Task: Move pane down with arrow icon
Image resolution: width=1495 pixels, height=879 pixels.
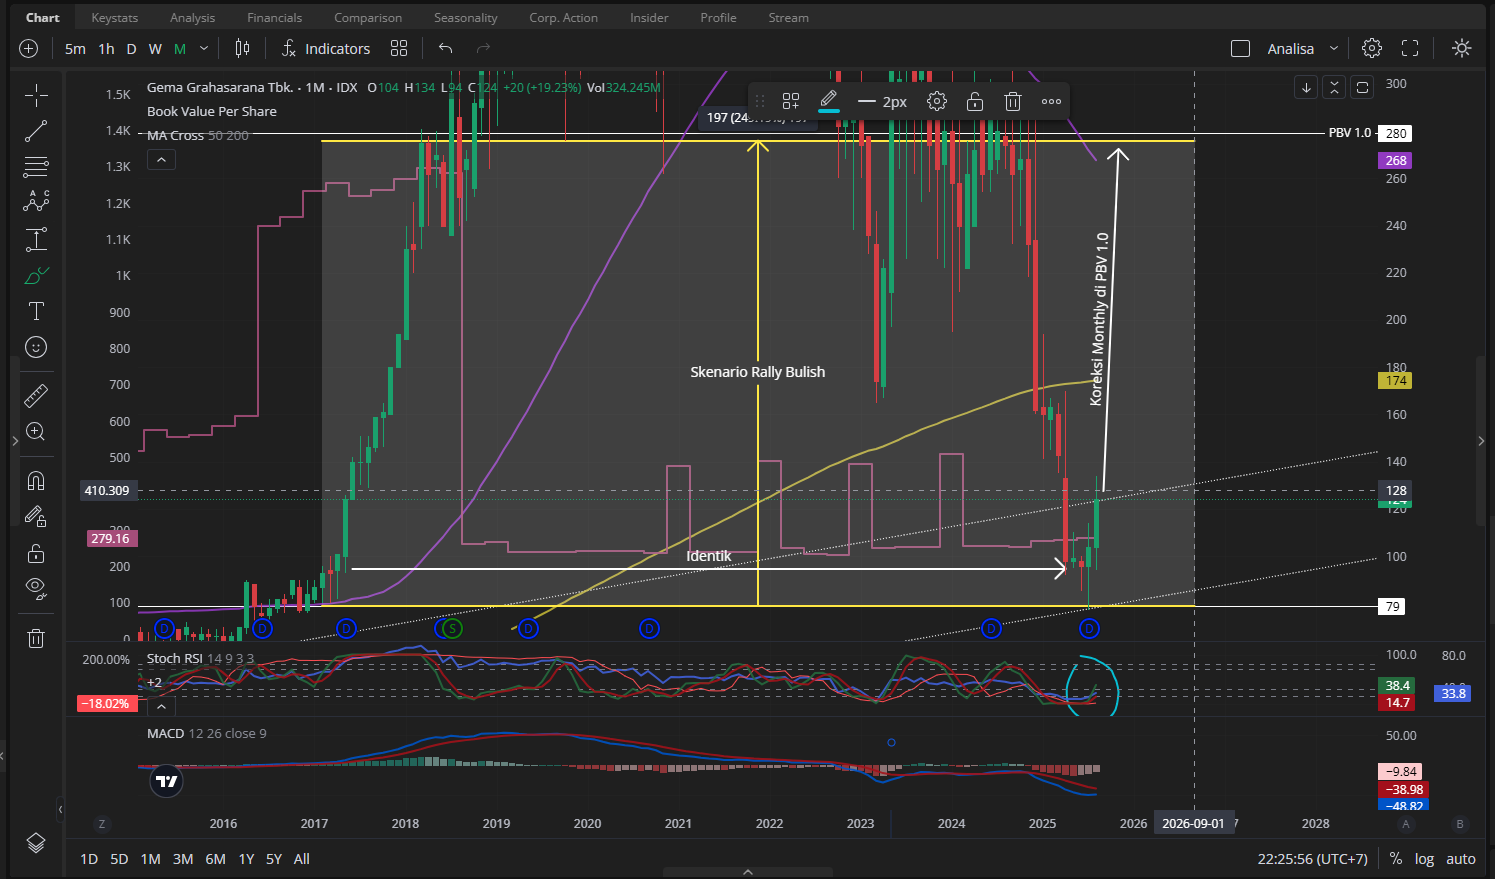Action: pos(1306,88)
